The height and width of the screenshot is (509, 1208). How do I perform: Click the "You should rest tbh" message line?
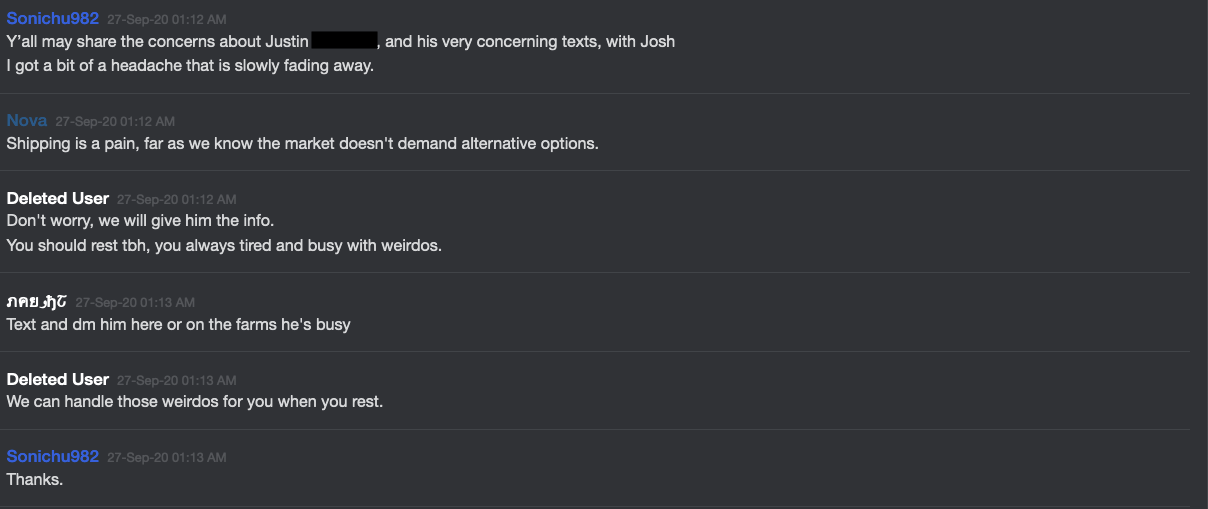click(224, 246)
